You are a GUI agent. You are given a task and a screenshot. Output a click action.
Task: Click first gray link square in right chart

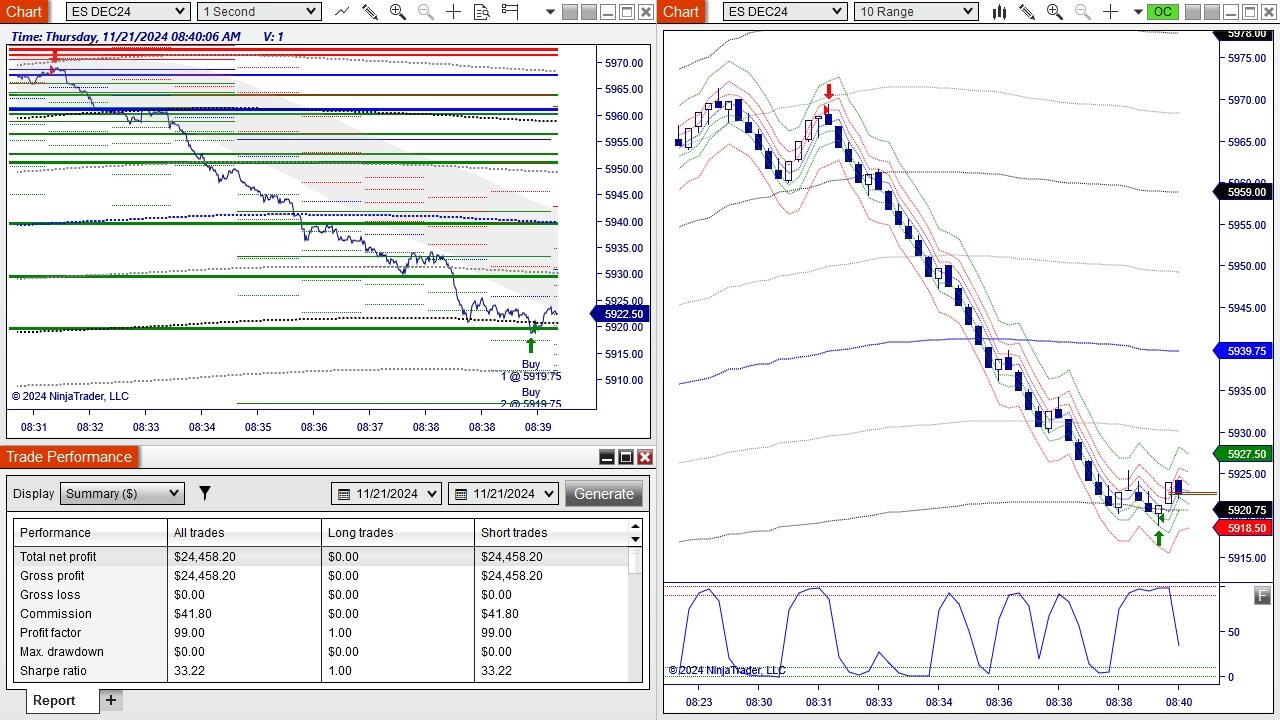point(1192,12)
